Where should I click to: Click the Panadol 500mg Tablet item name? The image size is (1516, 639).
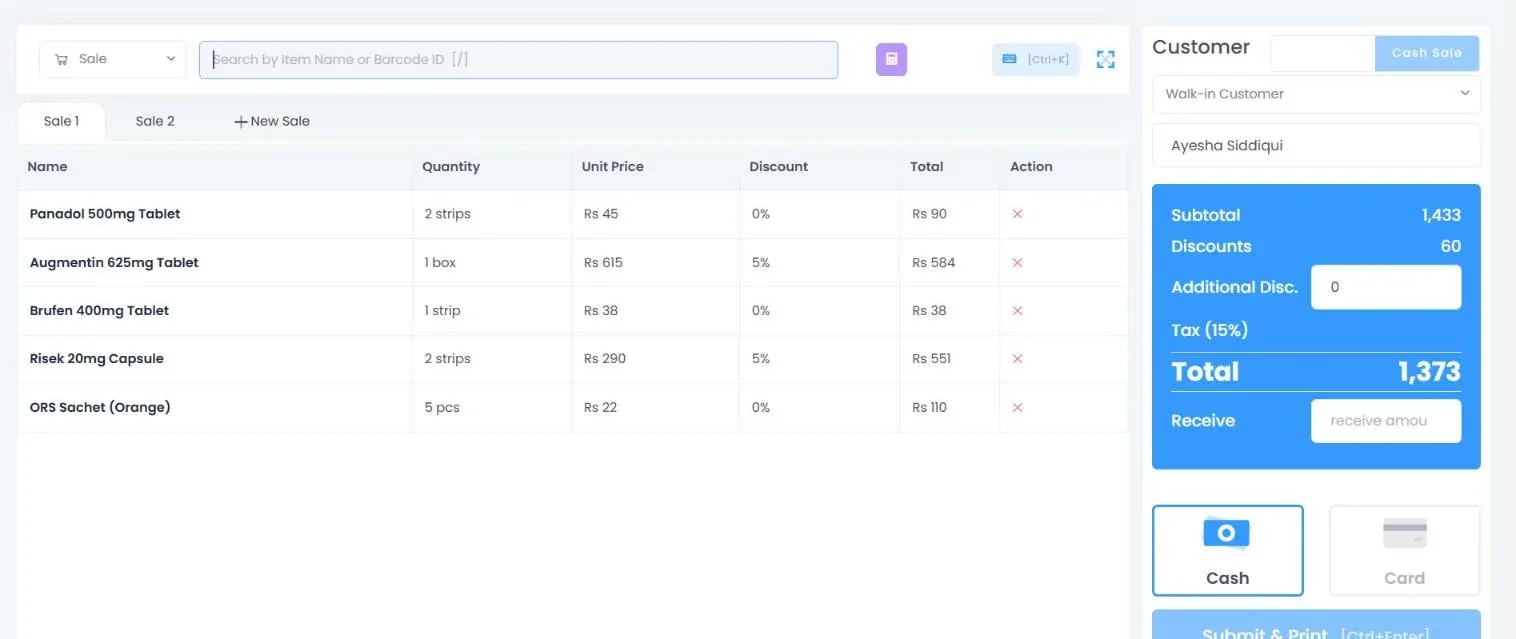coord(105,214)
